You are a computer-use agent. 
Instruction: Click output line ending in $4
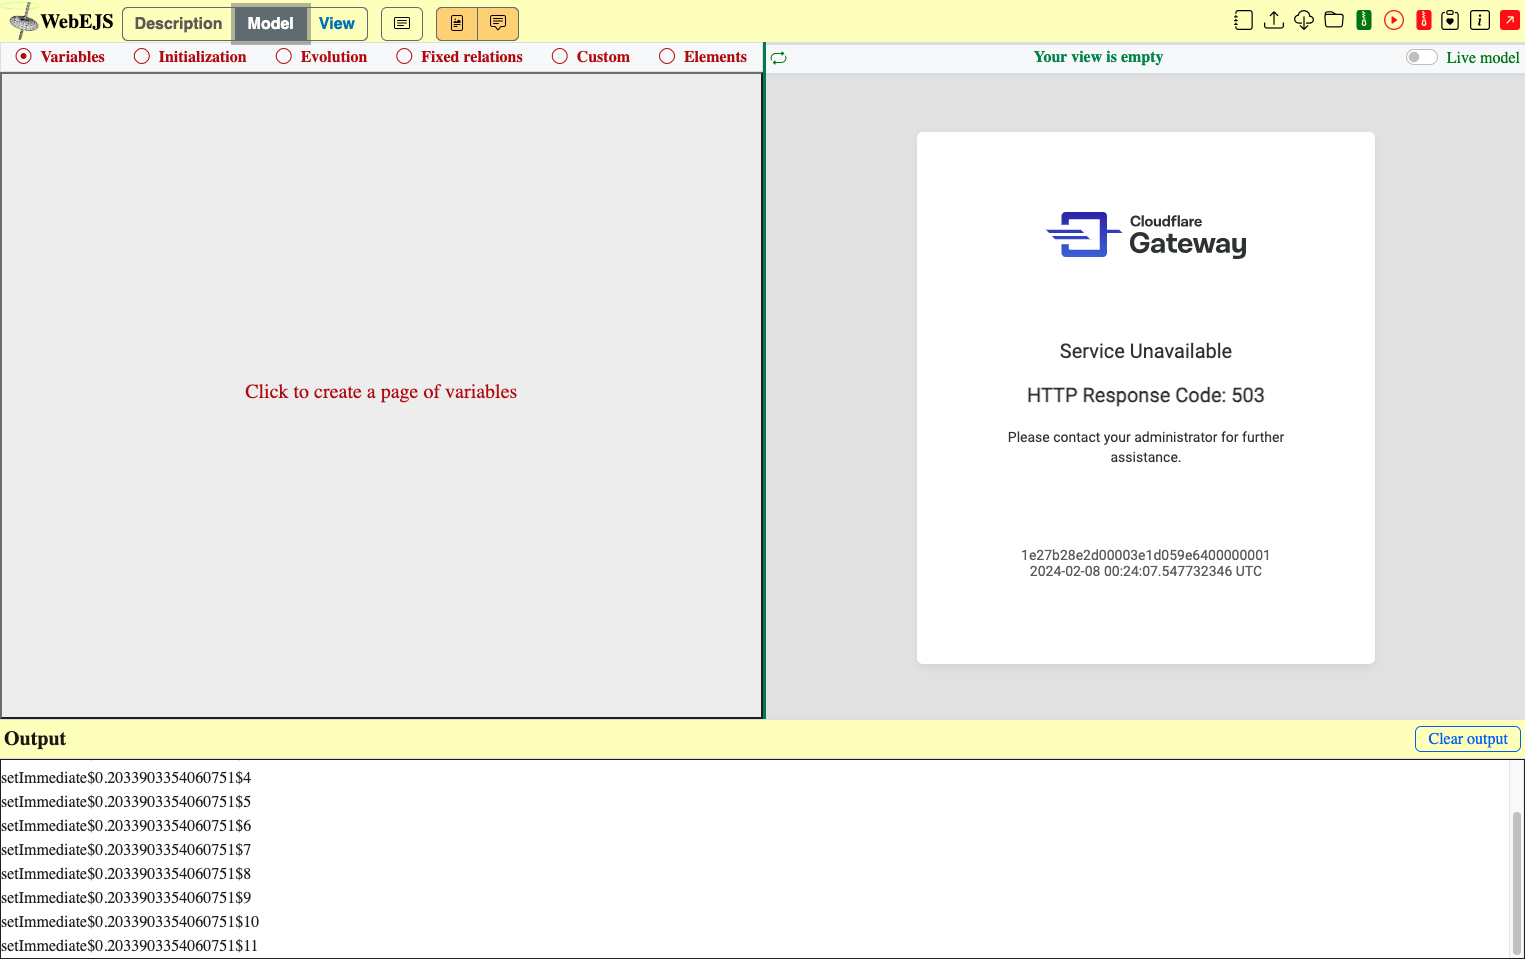pos(126,778)
